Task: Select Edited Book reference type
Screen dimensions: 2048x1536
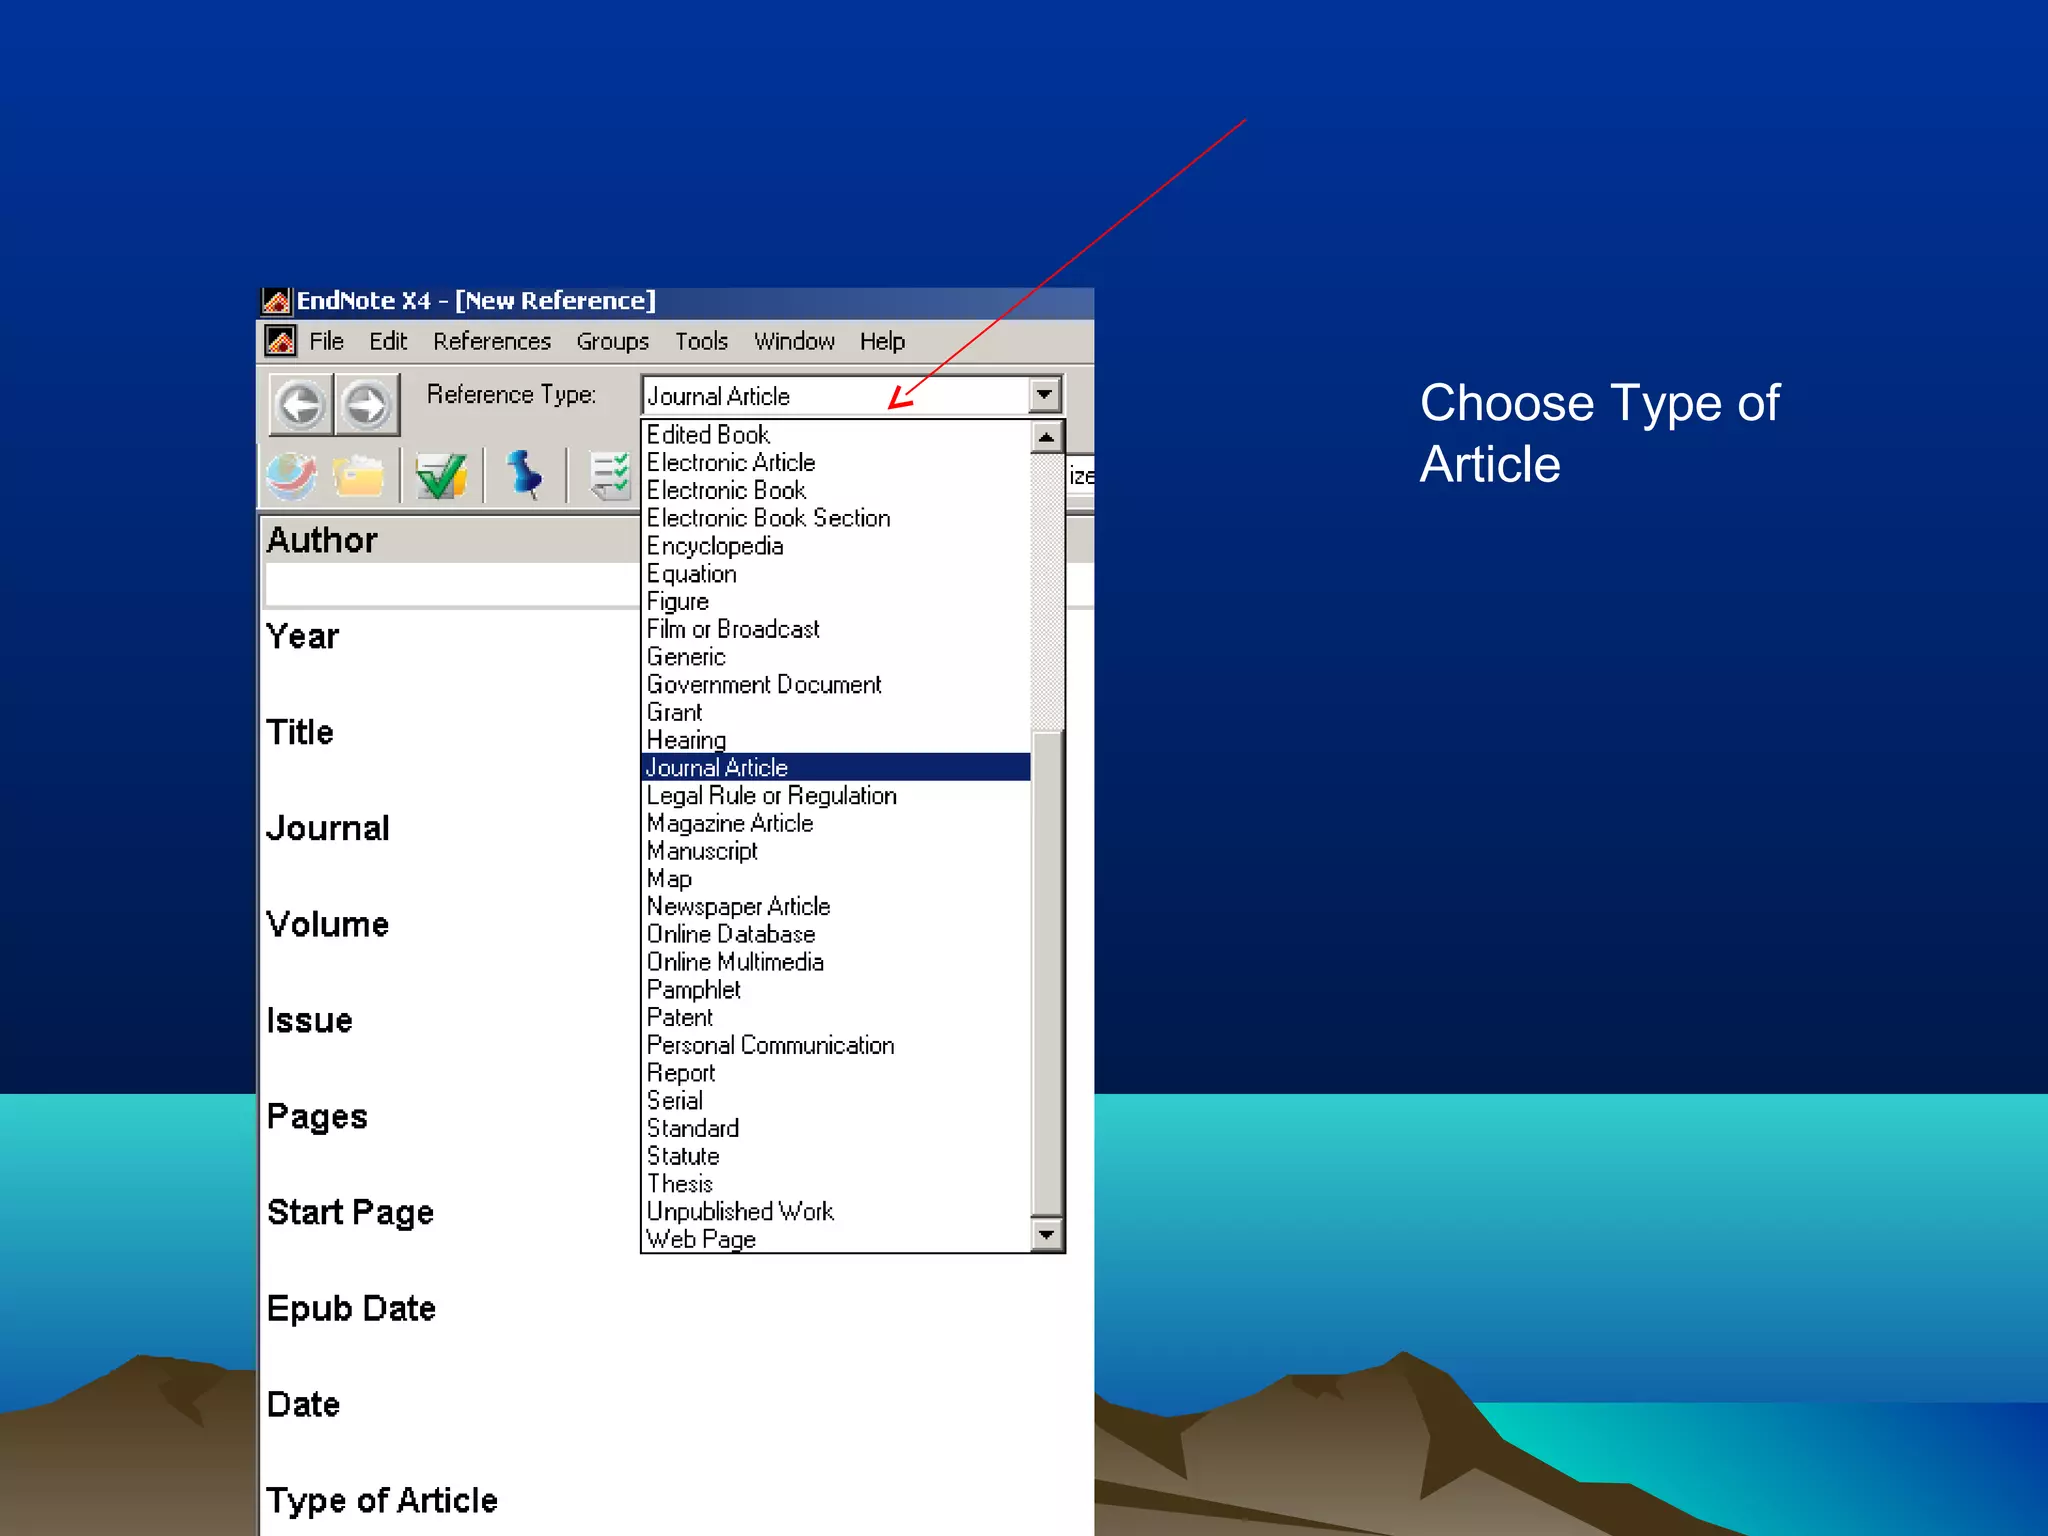Action: point(835,435)
